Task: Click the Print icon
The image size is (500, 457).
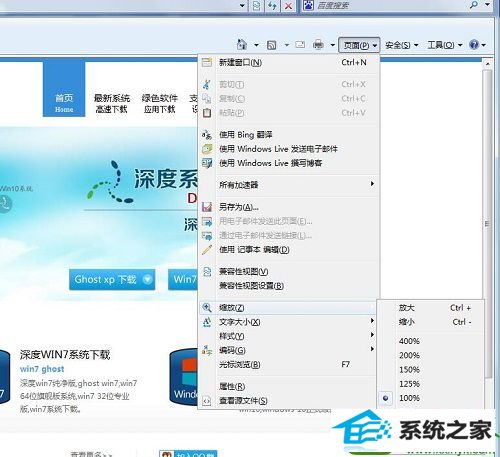Action: pyautogui.click(x=318, y=44)
